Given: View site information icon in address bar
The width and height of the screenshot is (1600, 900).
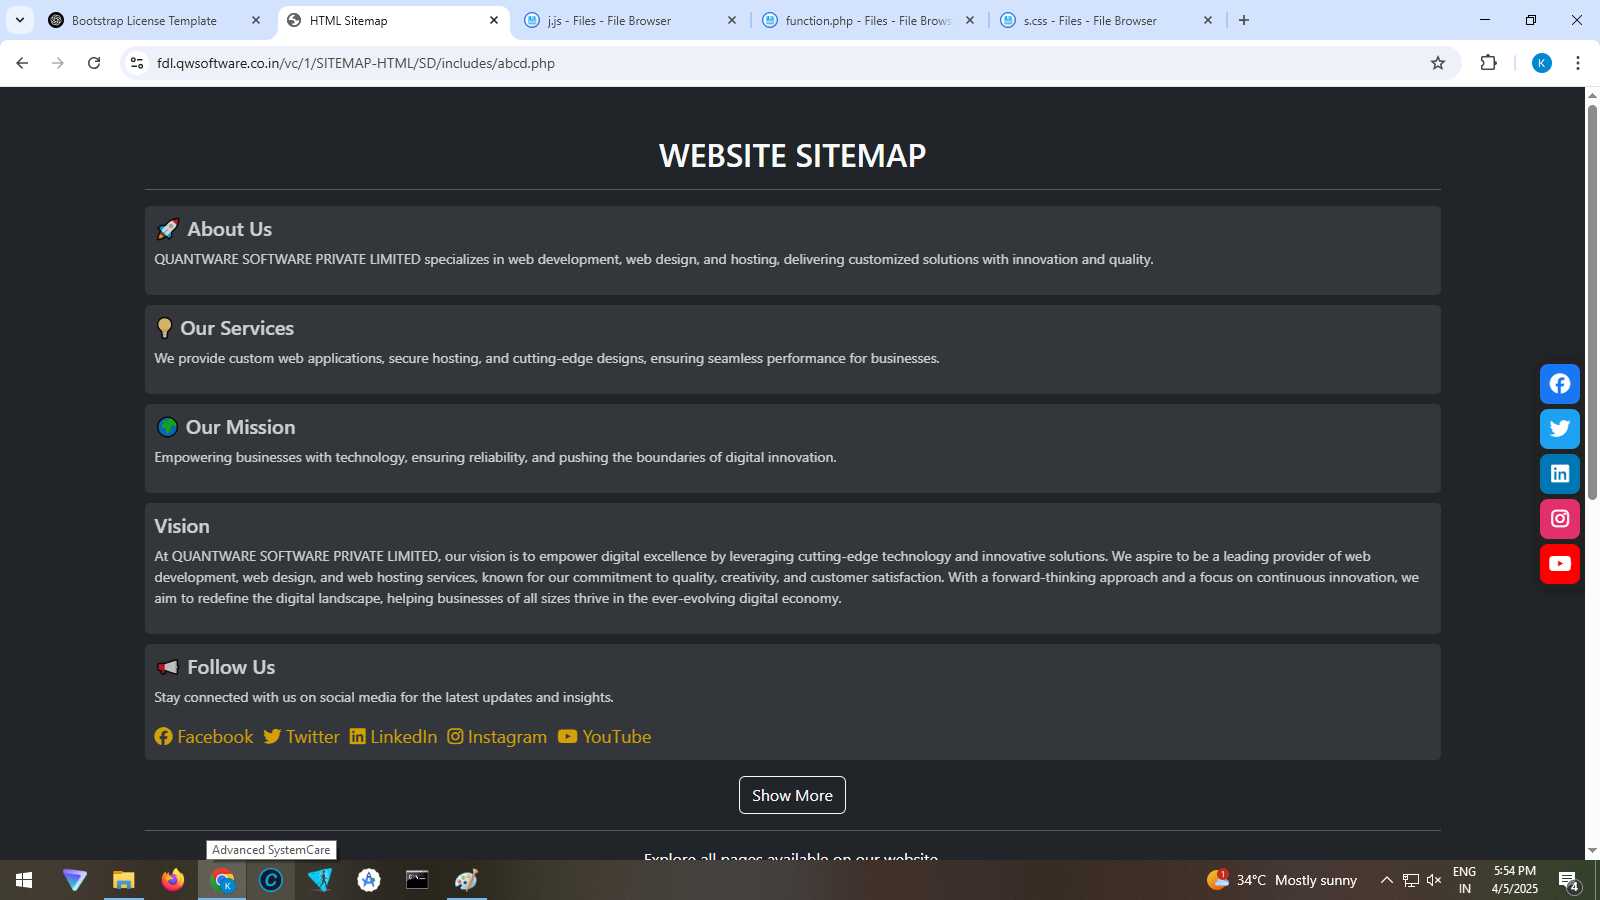Looking at the screenshot, I should [137, 63].
